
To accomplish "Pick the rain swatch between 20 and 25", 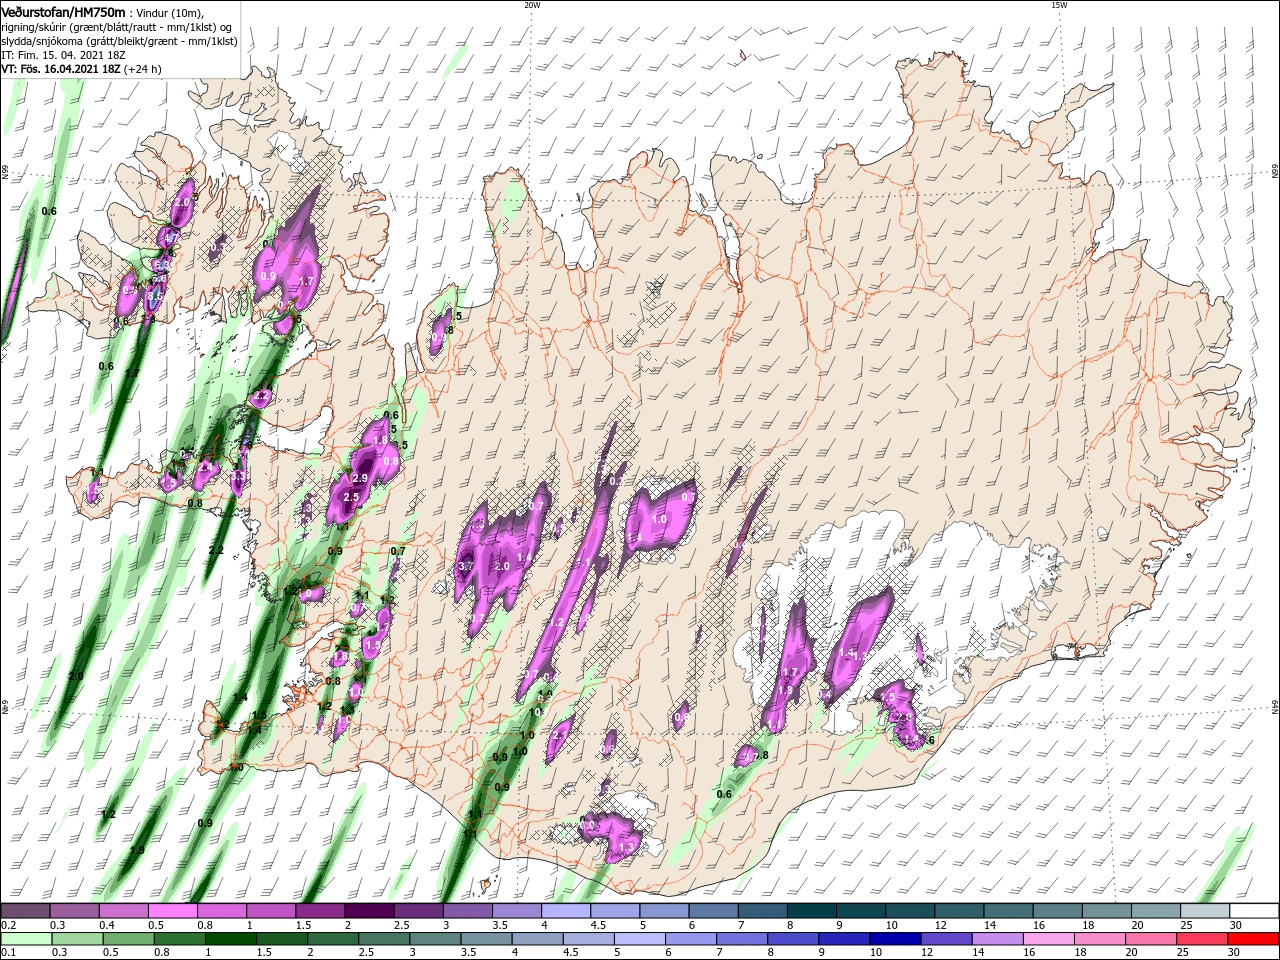I will (1150, 939).
